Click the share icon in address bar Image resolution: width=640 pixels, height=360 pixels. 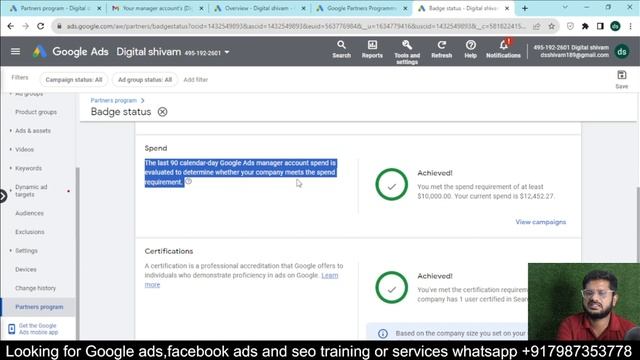[536, 26]
